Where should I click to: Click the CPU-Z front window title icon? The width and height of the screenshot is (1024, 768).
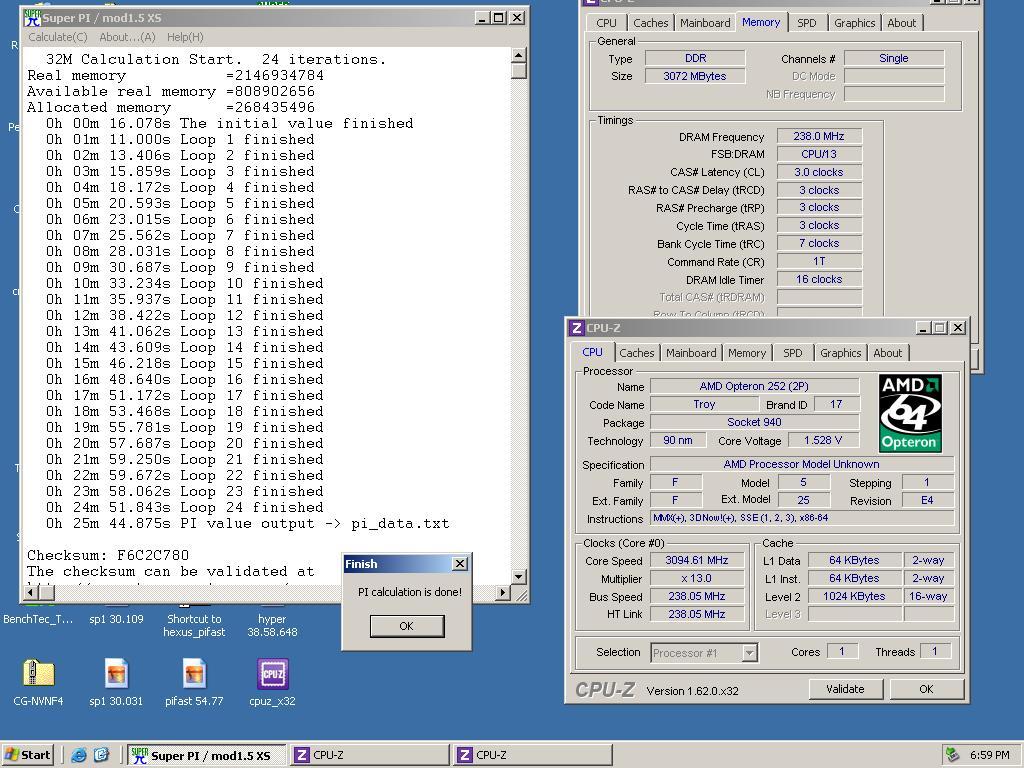[x=576, y=328]
